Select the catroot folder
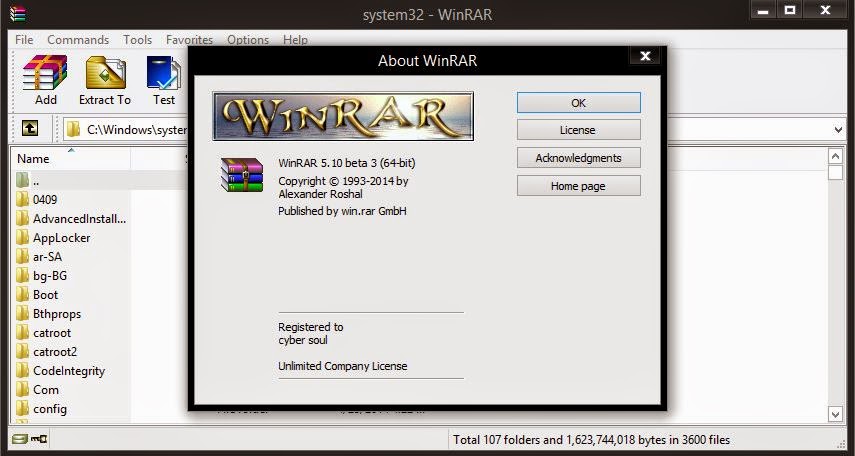Image resolution: width=855 pixels, height=456 pixels. (x=52, y=333)
